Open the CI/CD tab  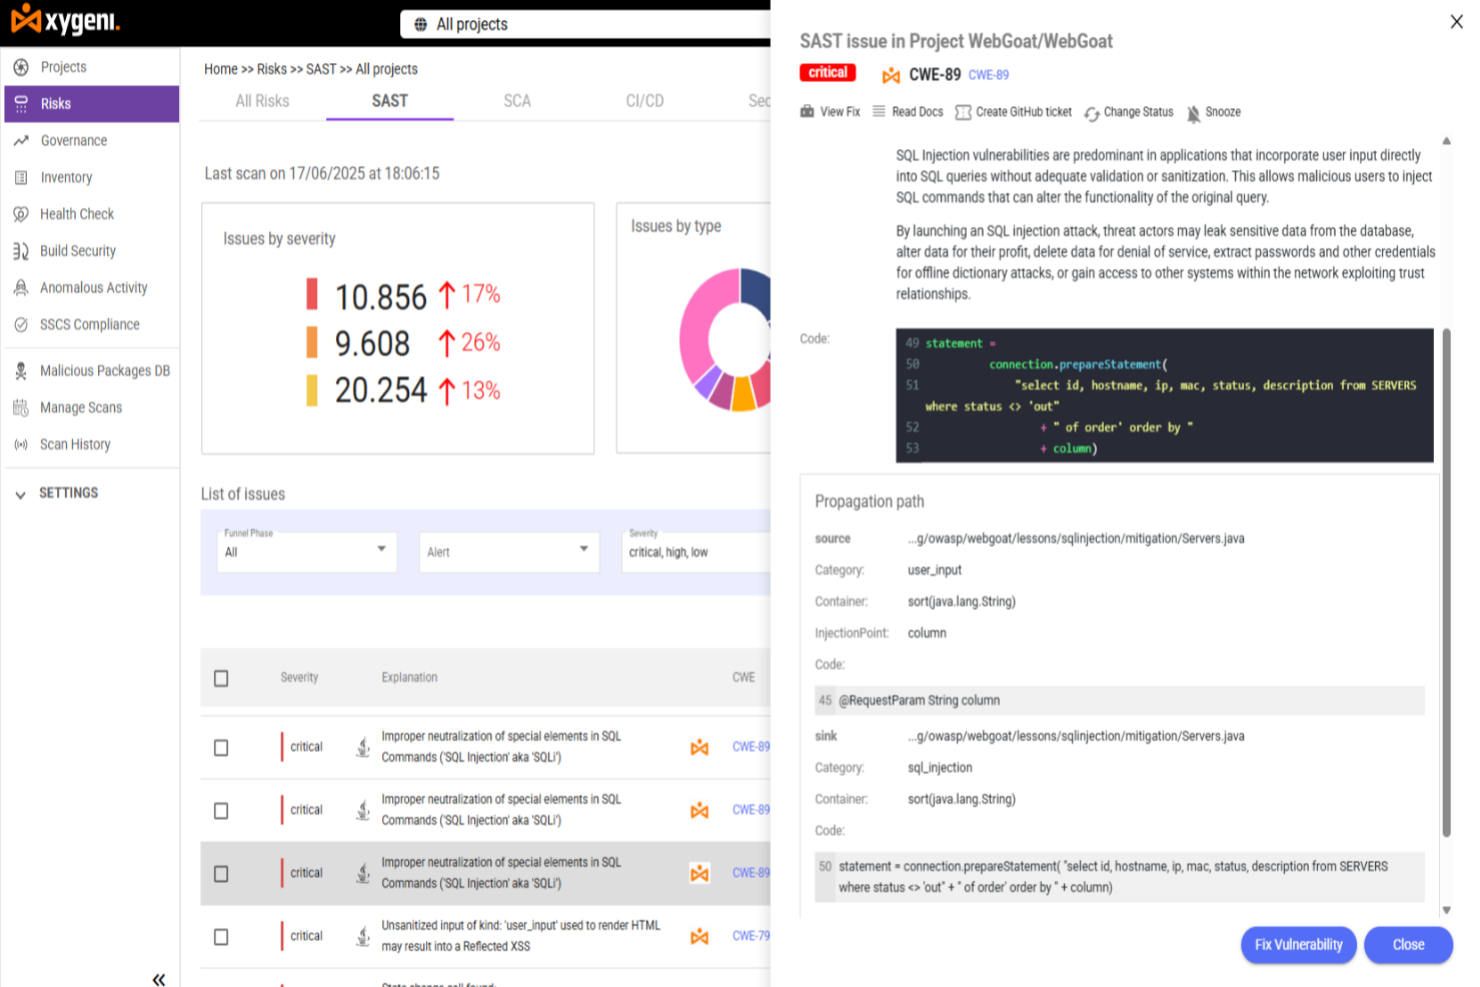tap(645, 100)
